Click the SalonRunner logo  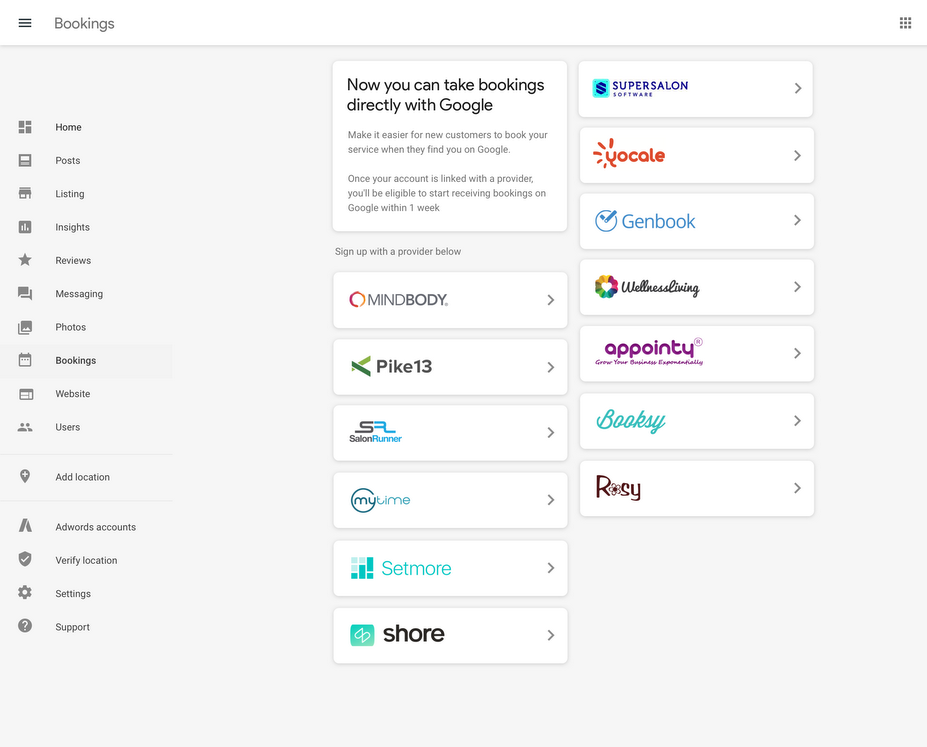(x=375, y=432)
